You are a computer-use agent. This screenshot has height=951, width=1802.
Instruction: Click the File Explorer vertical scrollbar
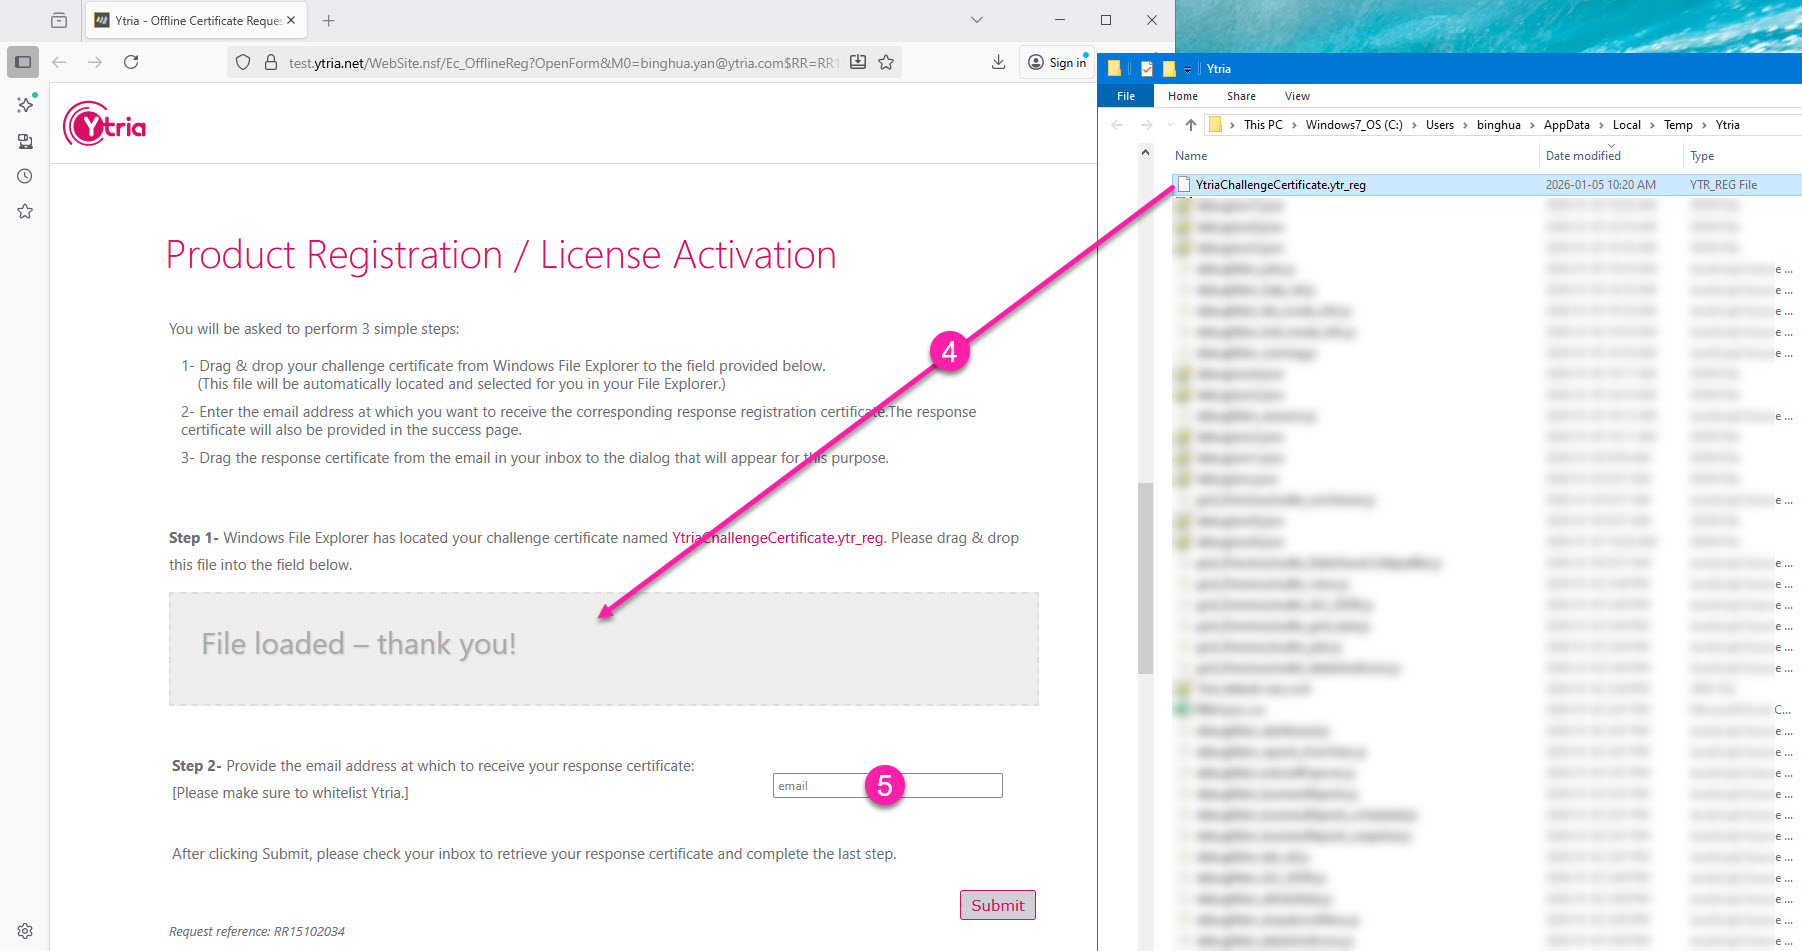coord(1146,578)
